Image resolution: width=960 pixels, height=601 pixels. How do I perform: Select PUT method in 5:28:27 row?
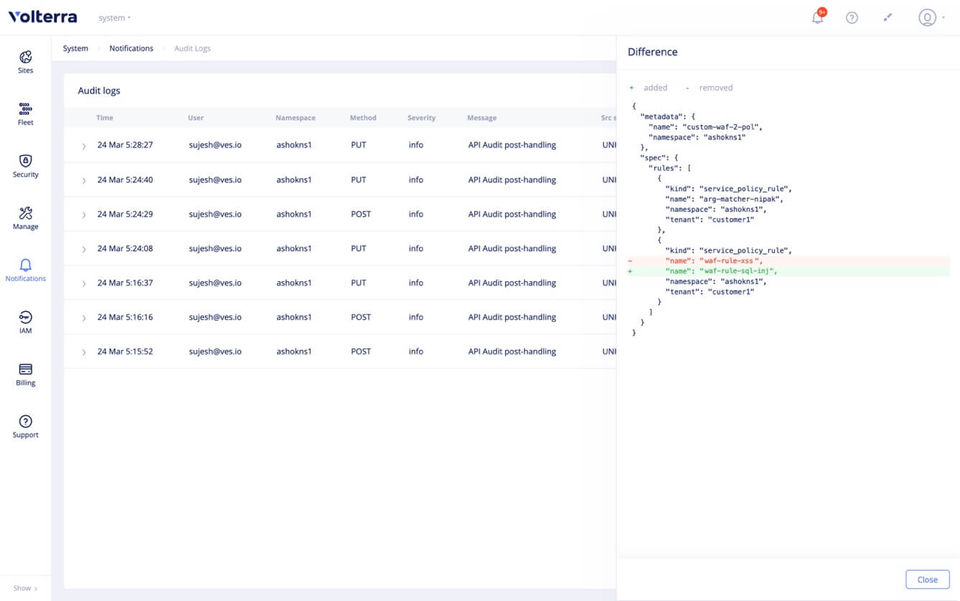[358, 145]
